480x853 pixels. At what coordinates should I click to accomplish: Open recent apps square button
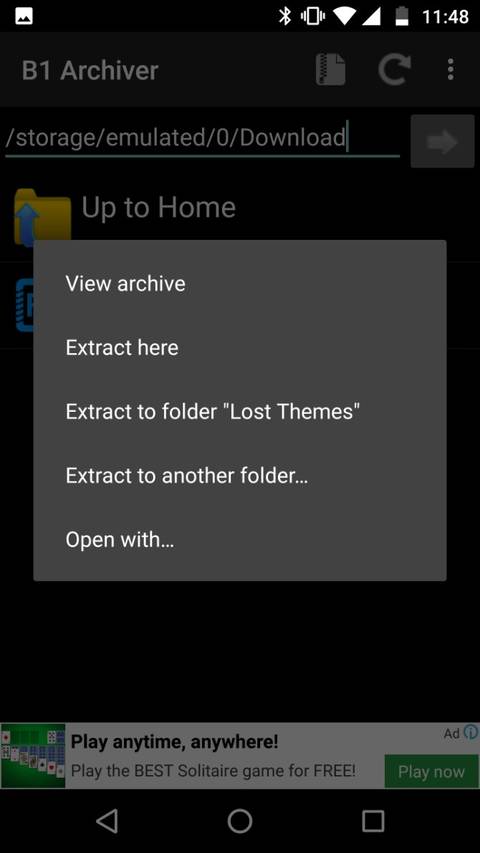coord(373,821)
